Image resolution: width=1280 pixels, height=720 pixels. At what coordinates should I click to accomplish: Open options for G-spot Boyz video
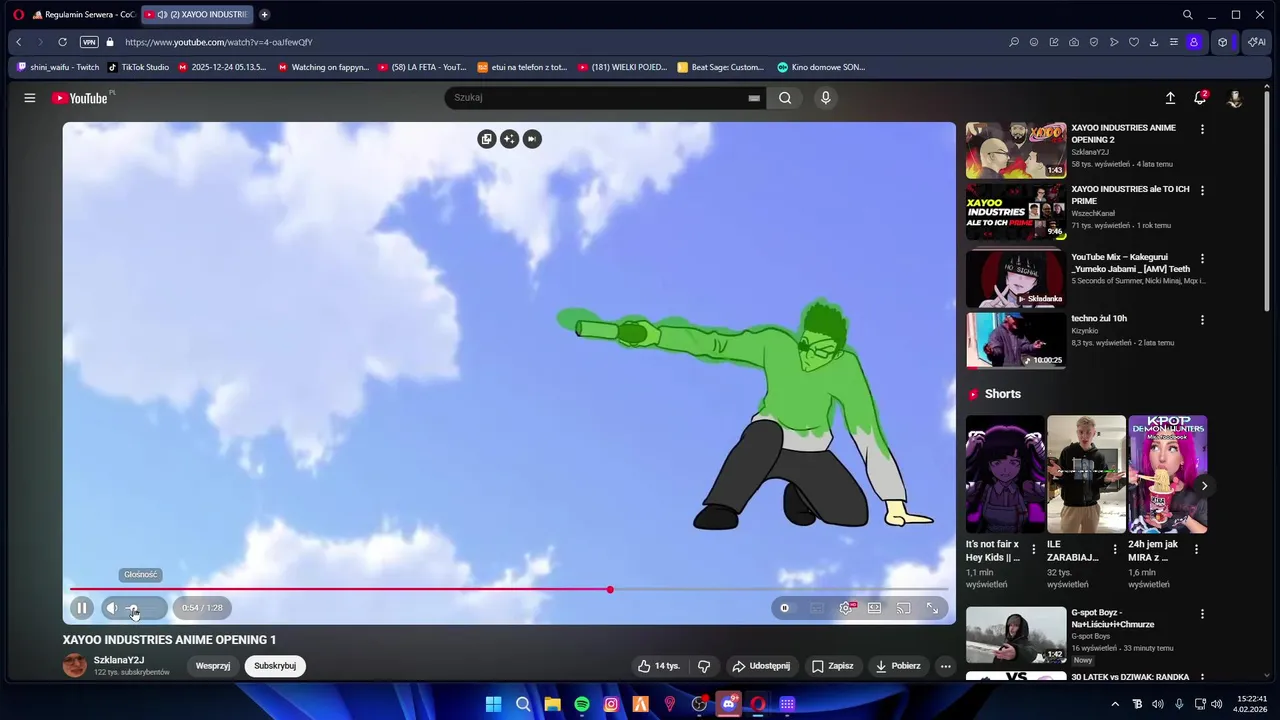point(1202,614)
